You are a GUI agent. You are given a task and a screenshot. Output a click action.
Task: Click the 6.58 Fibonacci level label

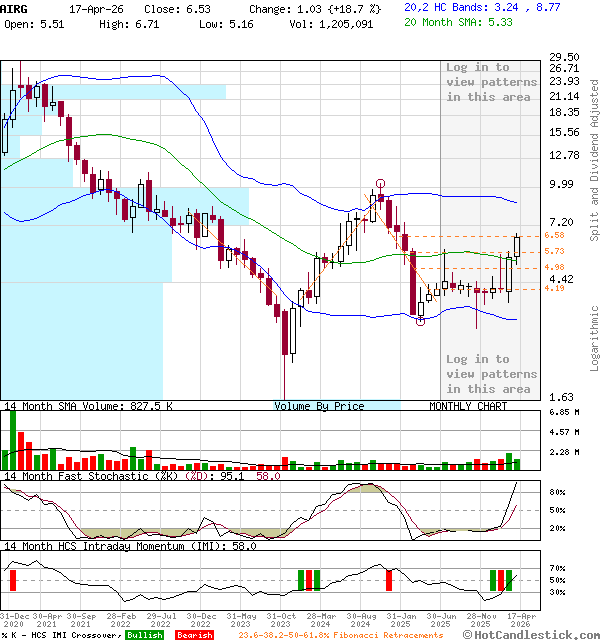[x=555, y=235]
